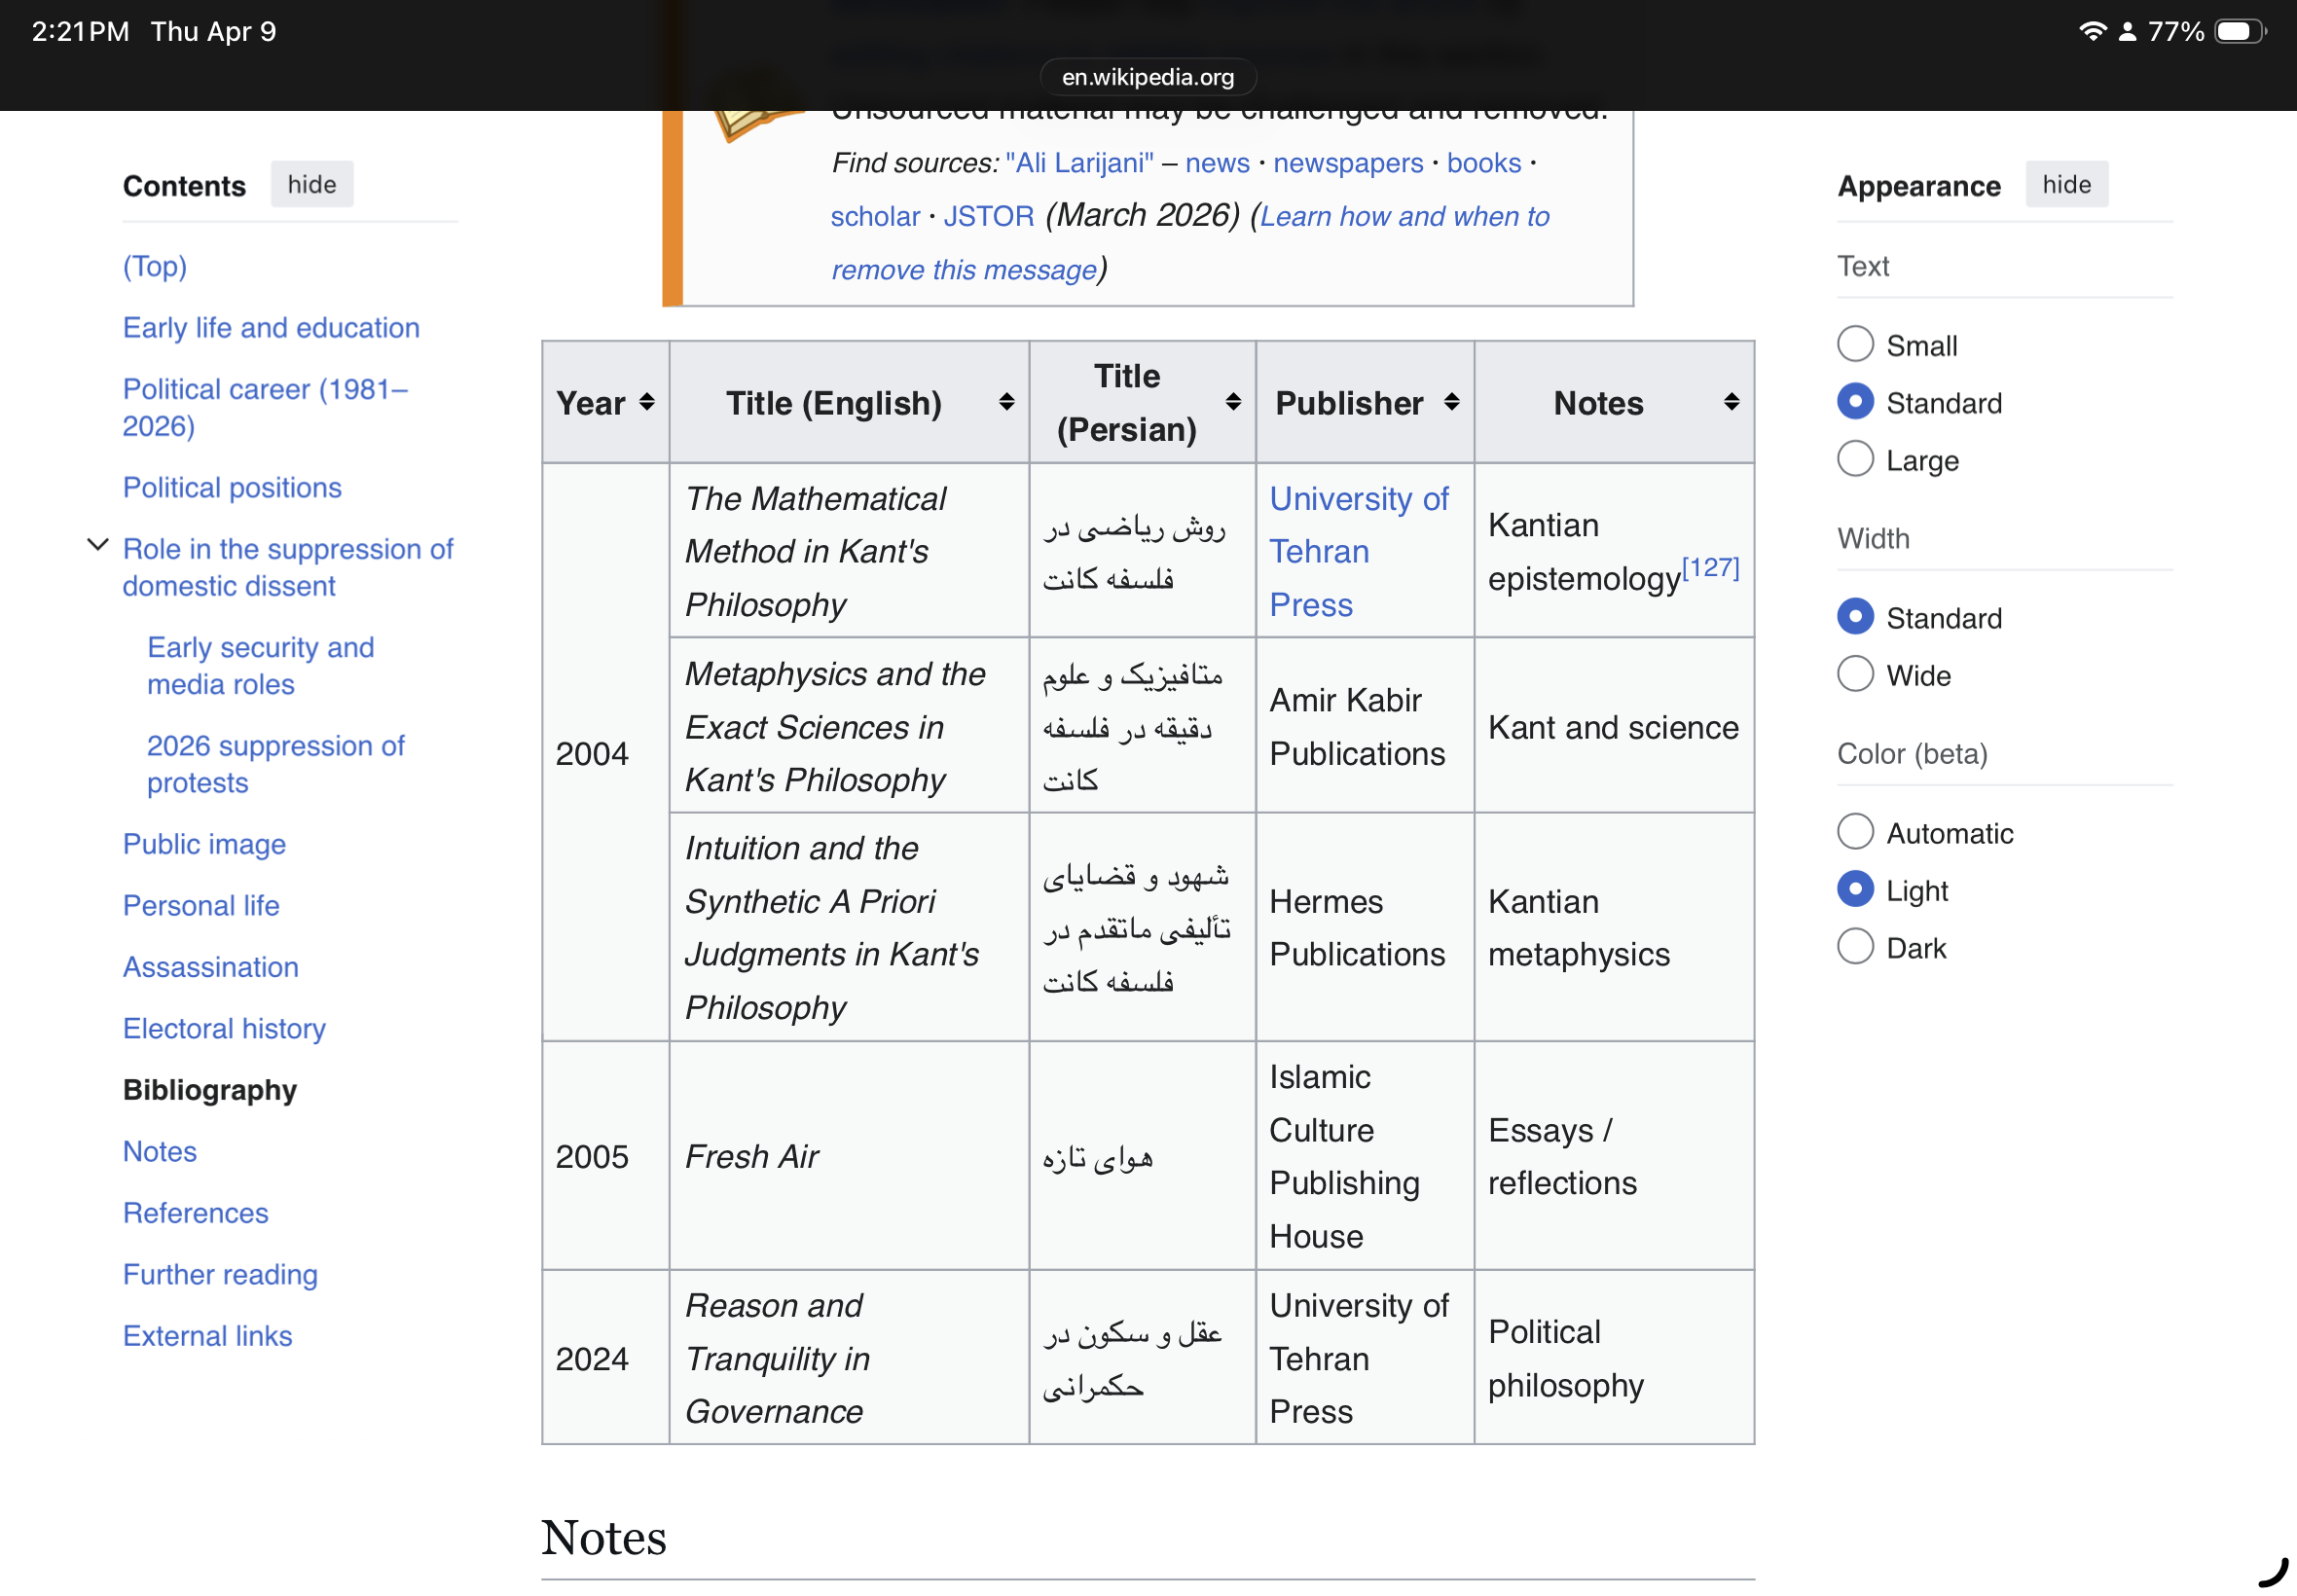
Task: Sort by Publisher column arrow icon
Action: click(1451, 402)
